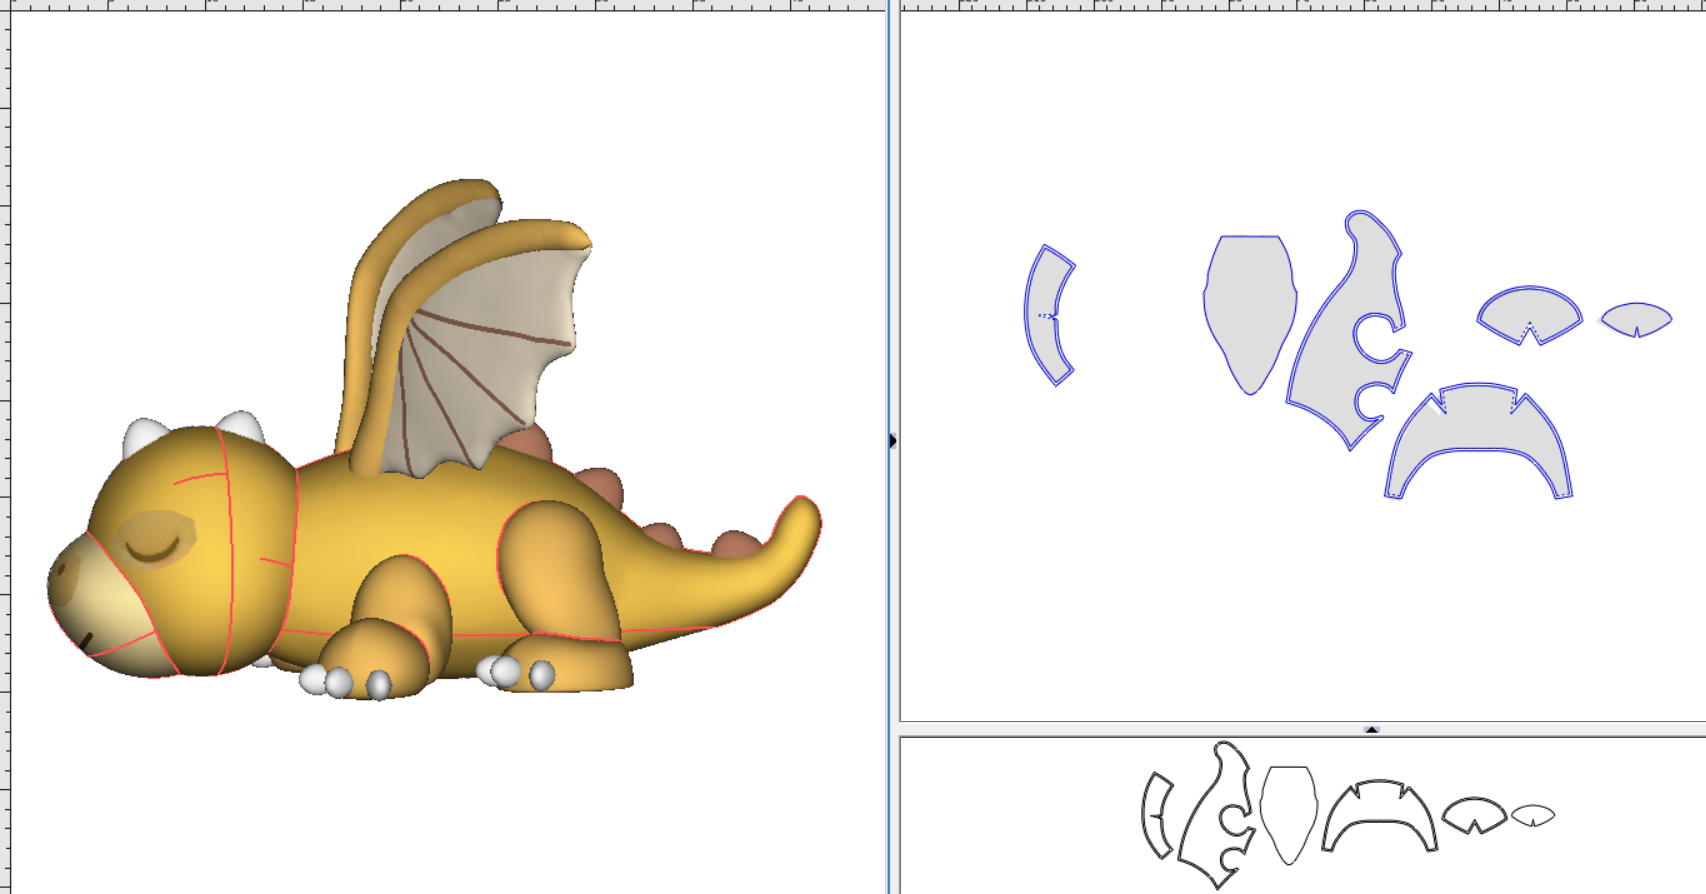This screenshot has width=1706, height=894.
Task: Pick the black-outlined curved strip thumbnail
Action: [1157, 815]
